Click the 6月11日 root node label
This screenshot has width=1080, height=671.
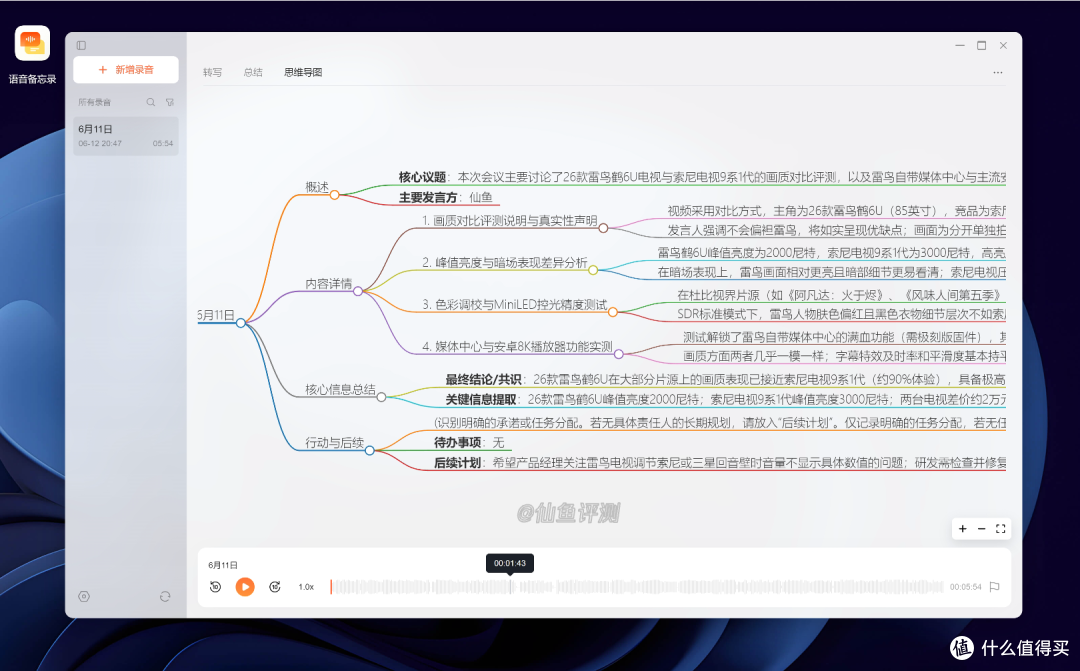click(216, 315)
